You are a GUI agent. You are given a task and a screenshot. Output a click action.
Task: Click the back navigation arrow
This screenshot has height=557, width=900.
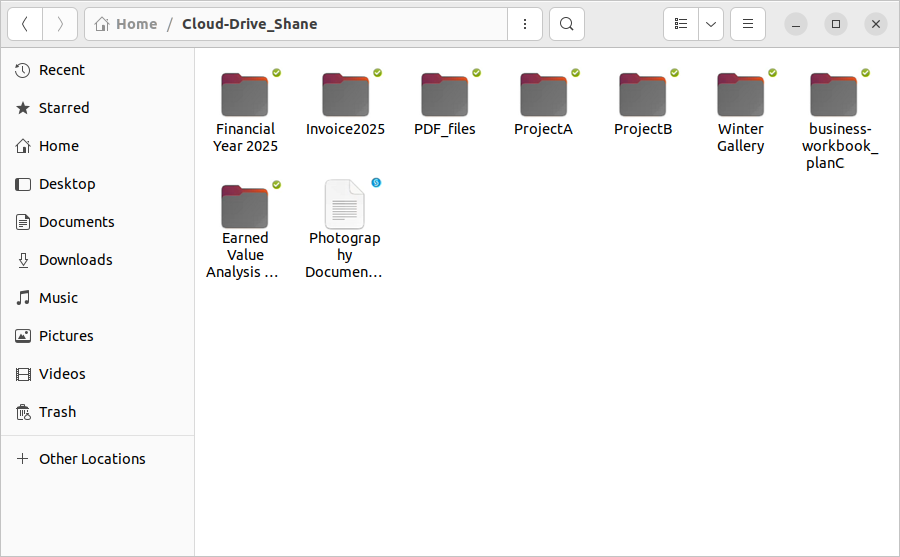click(x=25, y=24)
